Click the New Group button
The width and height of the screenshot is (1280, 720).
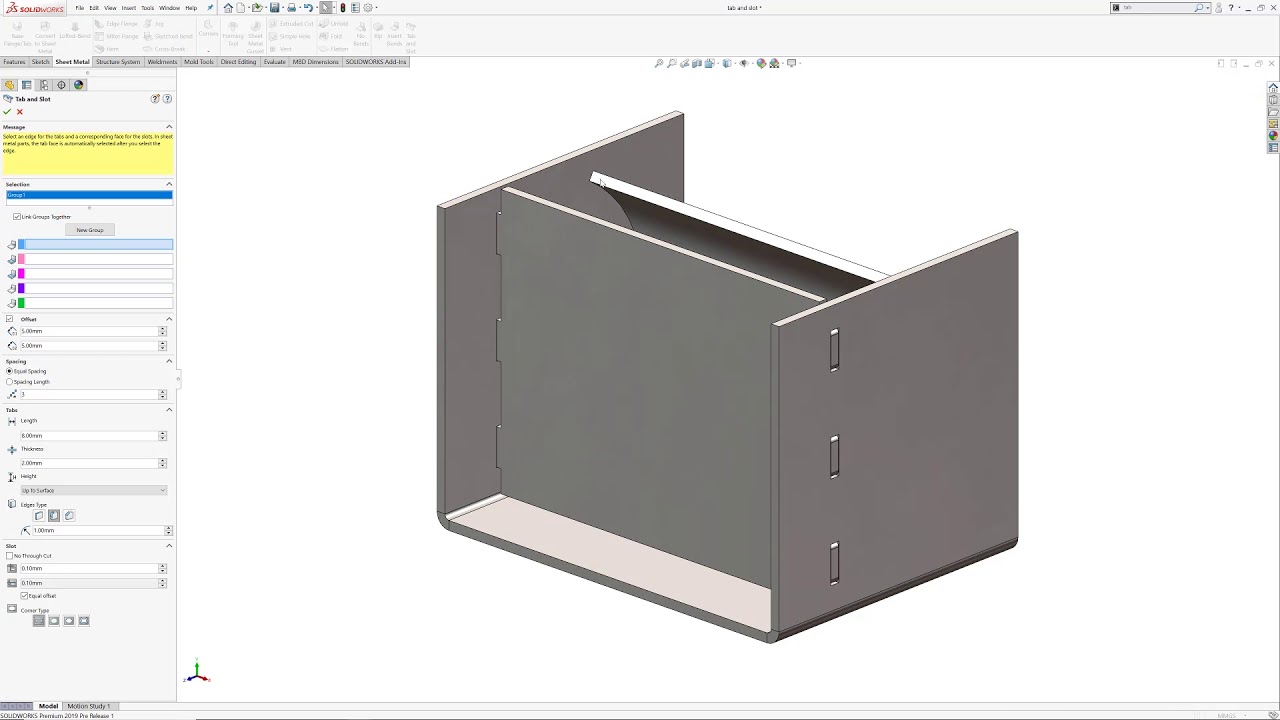[90, 230]
